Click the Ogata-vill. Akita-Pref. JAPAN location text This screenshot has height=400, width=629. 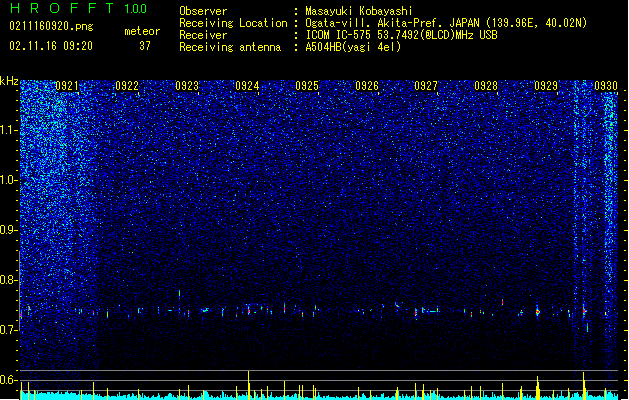coord(446,23)
